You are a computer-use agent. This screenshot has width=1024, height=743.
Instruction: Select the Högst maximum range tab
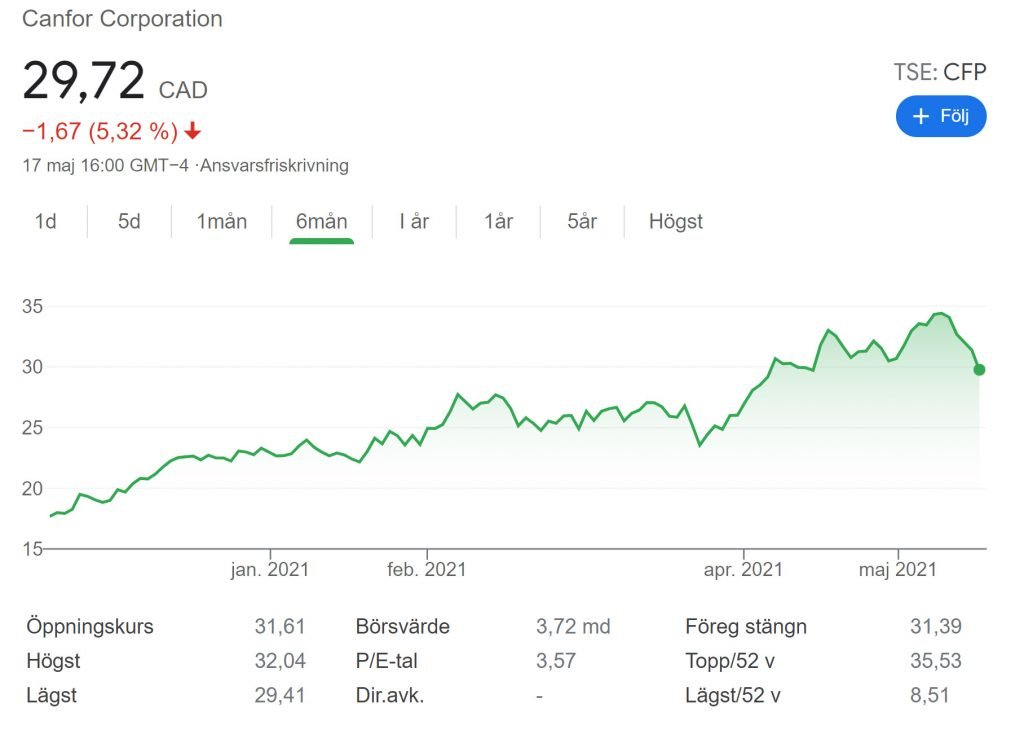click(675, 221)
